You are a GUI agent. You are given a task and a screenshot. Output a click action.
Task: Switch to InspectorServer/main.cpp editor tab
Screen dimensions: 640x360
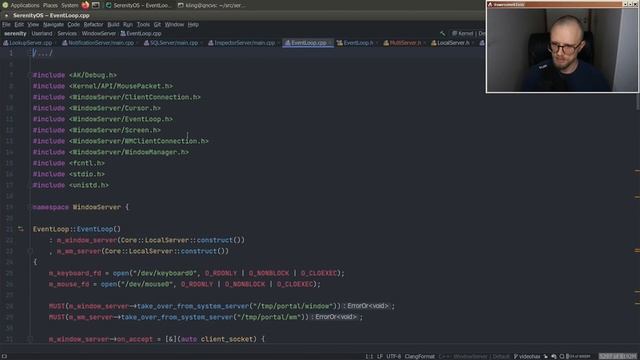[241, 43]
